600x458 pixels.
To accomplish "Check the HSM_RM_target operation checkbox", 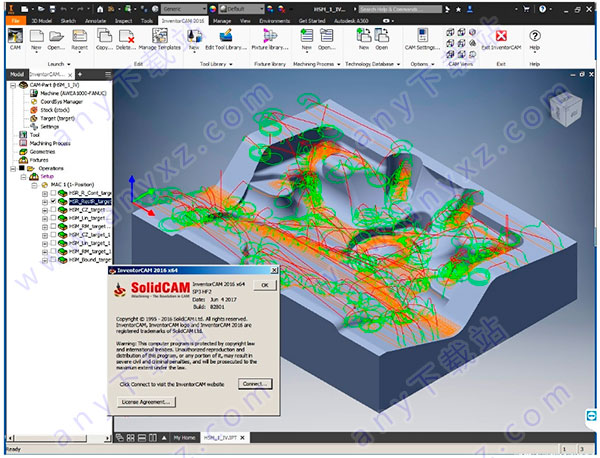I will tap(54, 227).
